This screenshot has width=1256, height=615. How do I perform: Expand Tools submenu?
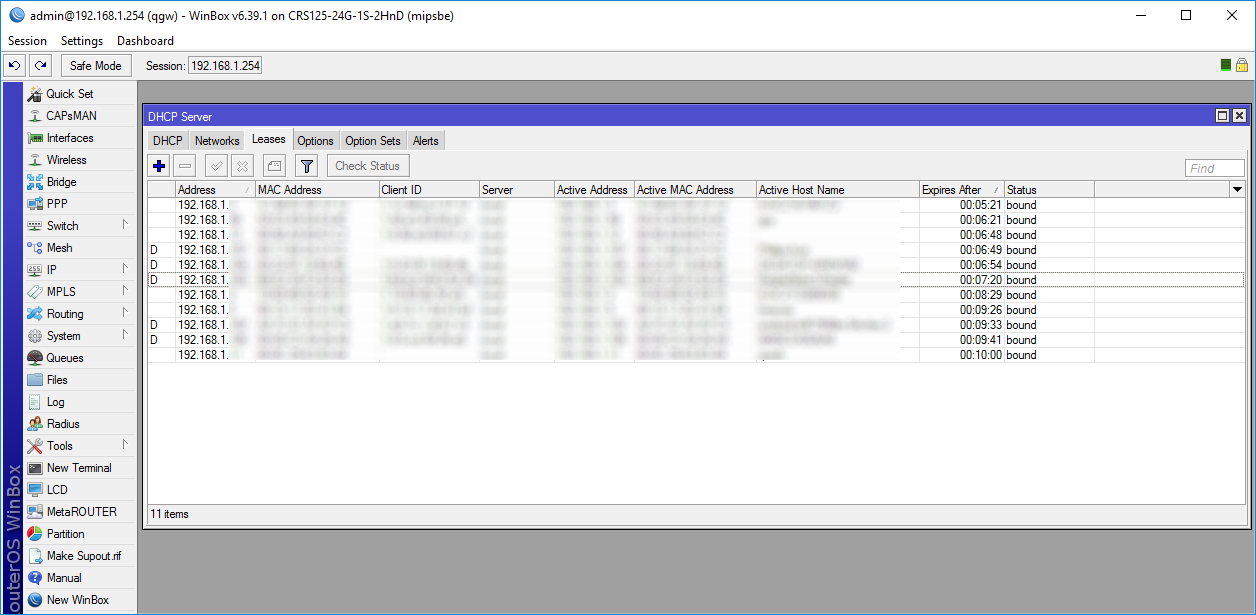click(80, 446)
